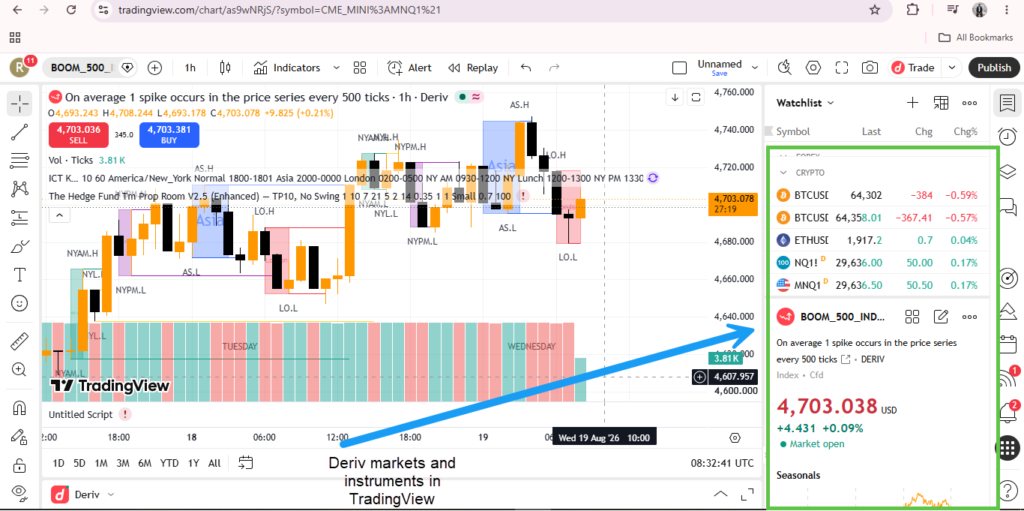
Task: Click the compare or add symbol plus button
Action: (155, 67)
